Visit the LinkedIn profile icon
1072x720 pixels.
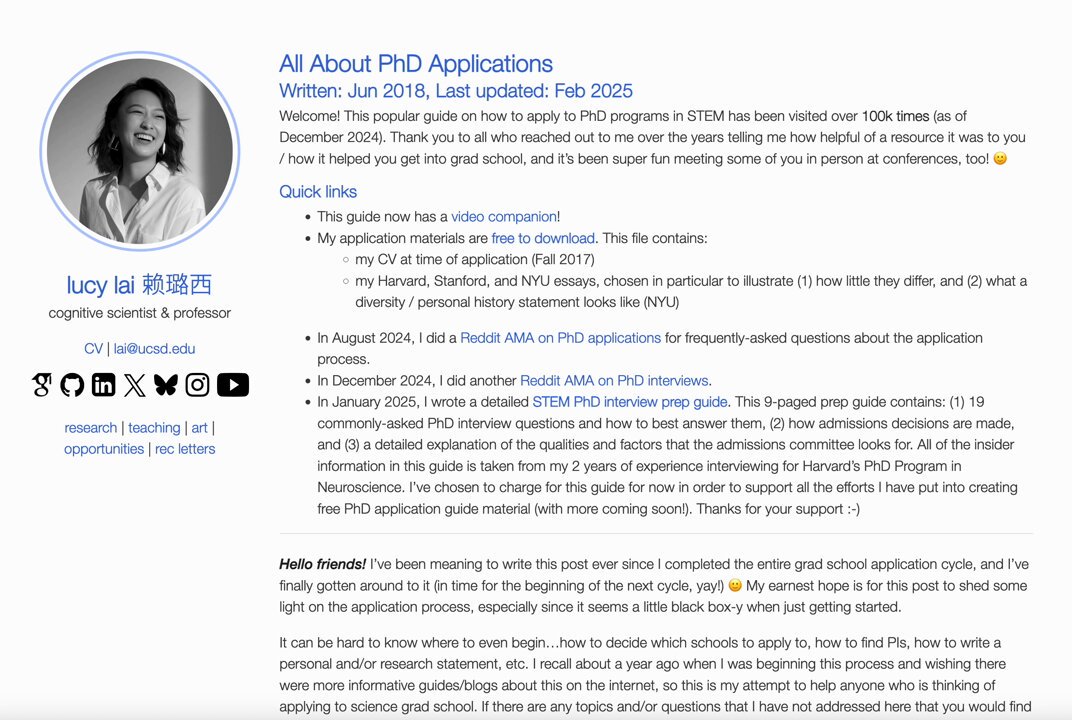pyautogui.click(x=103, y=385)
